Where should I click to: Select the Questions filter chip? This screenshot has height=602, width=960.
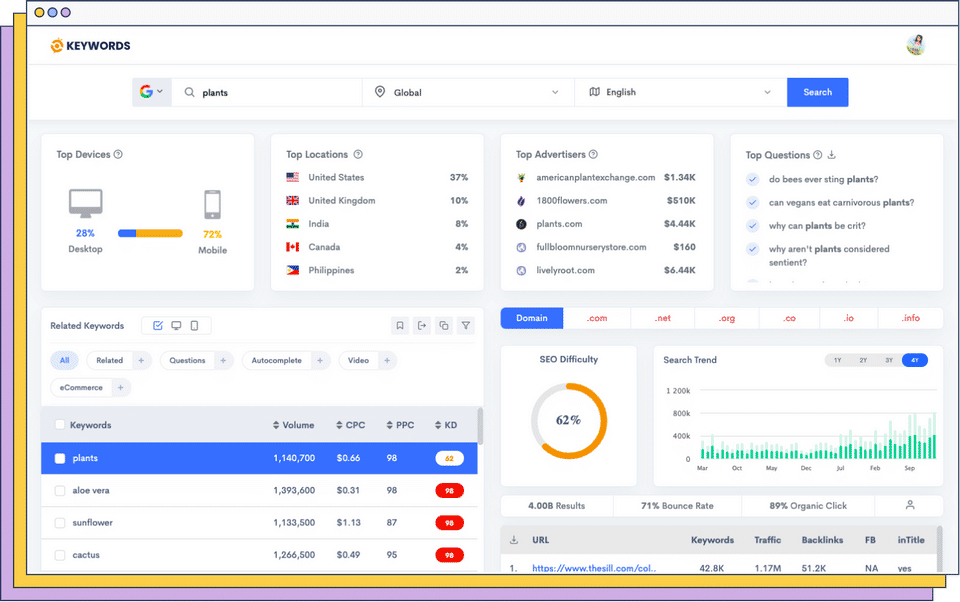tap(187, 361)
